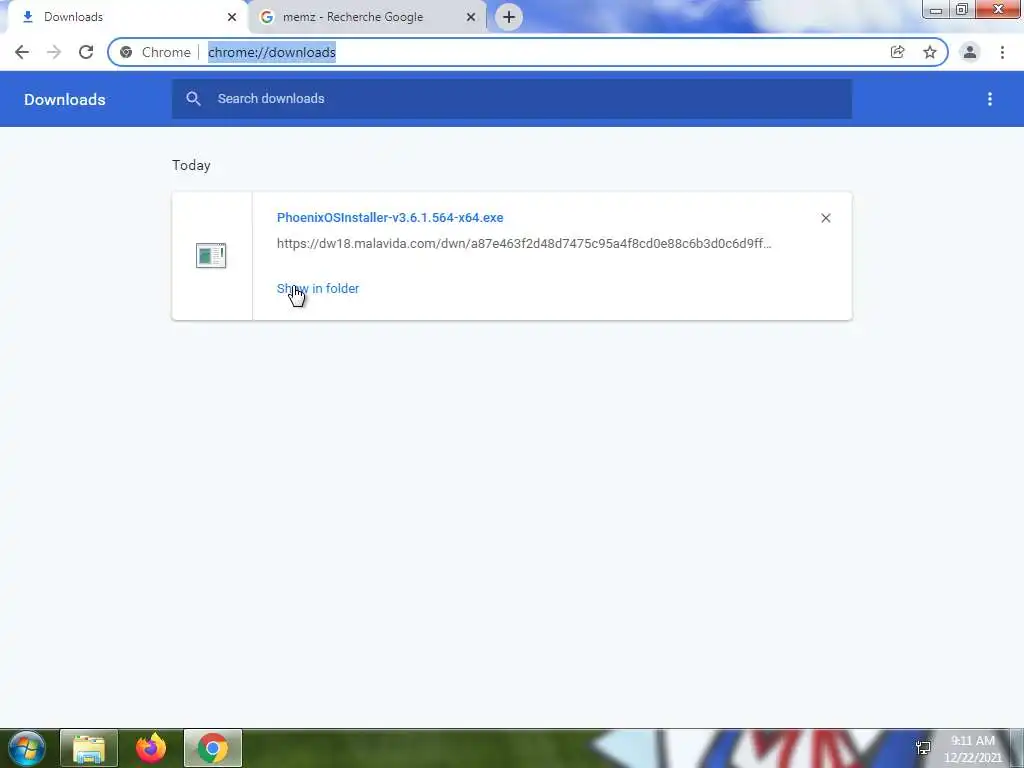This screenshot has width=1024, height=768.
Task: Remove PhoenixOSInstaller from the downloads list
Action: (825, 218)
